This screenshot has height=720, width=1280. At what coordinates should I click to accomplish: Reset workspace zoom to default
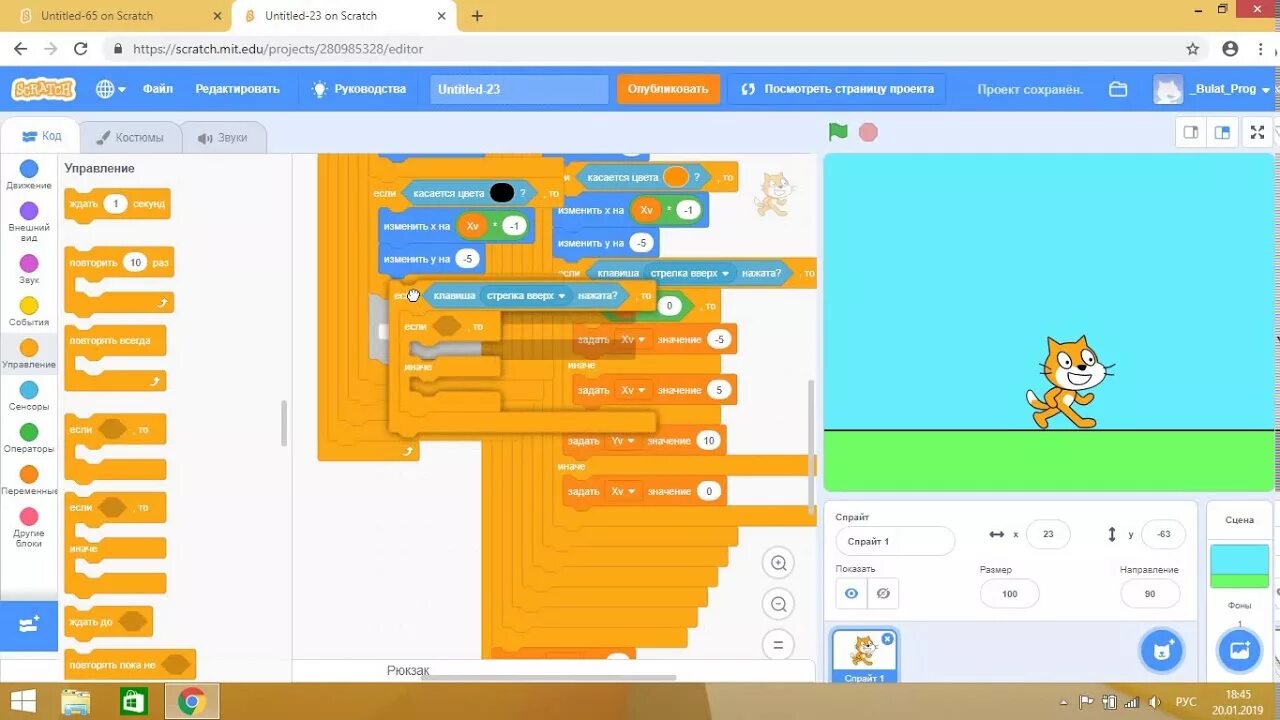coord(778,644)
